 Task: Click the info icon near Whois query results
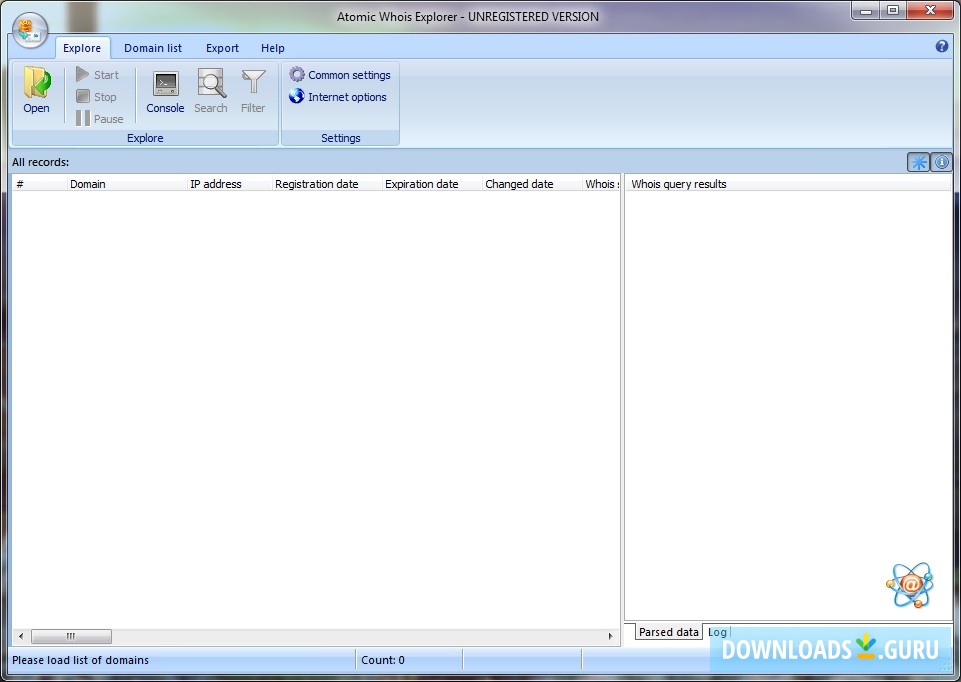(941, 161)
